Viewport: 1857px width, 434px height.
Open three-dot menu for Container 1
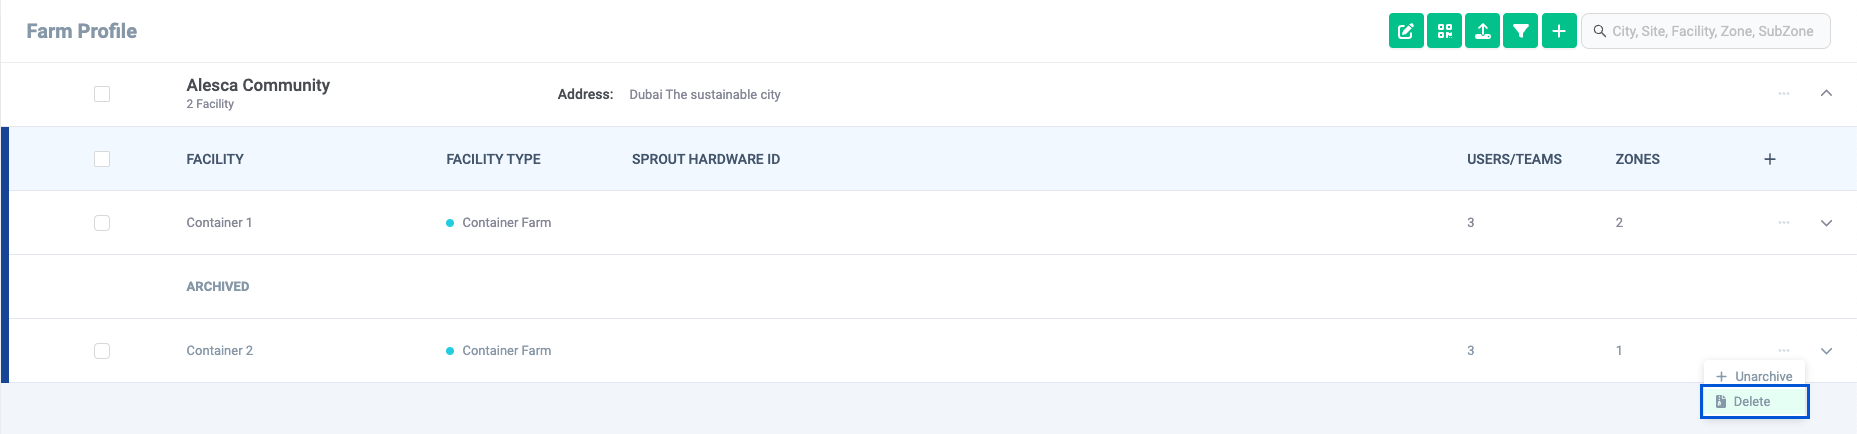pyautogui.click(x=1784, y=222)
